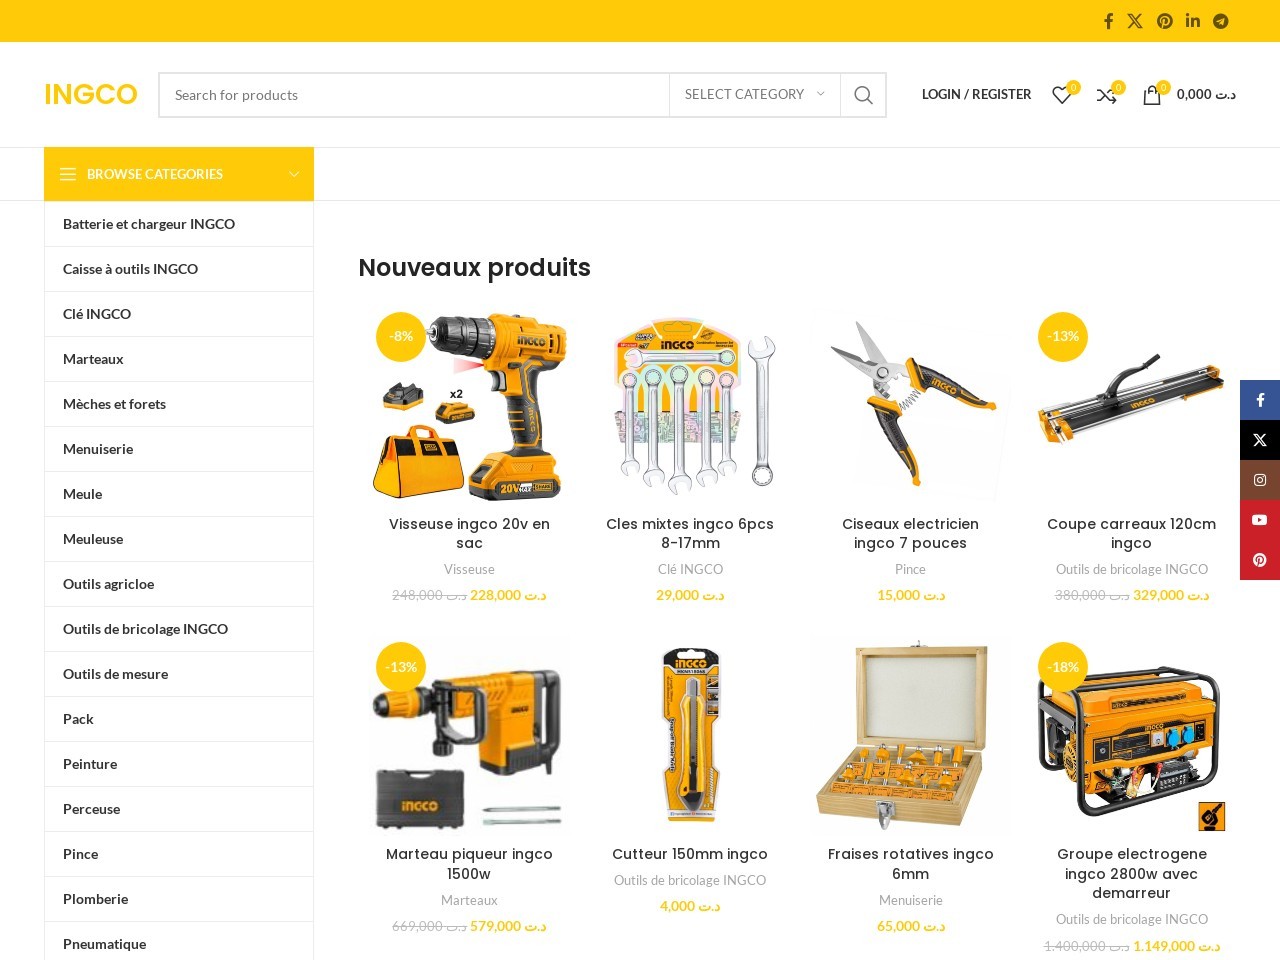Click Visseuse category under drill product
Screen dimensions: 1280x960
469,569
